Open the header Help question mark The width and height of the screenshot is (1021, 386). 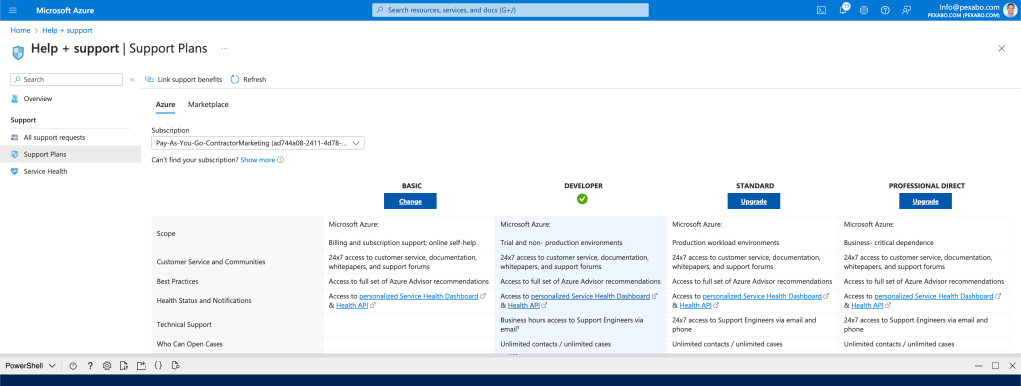pyautogui.click(x=885, y=10)
